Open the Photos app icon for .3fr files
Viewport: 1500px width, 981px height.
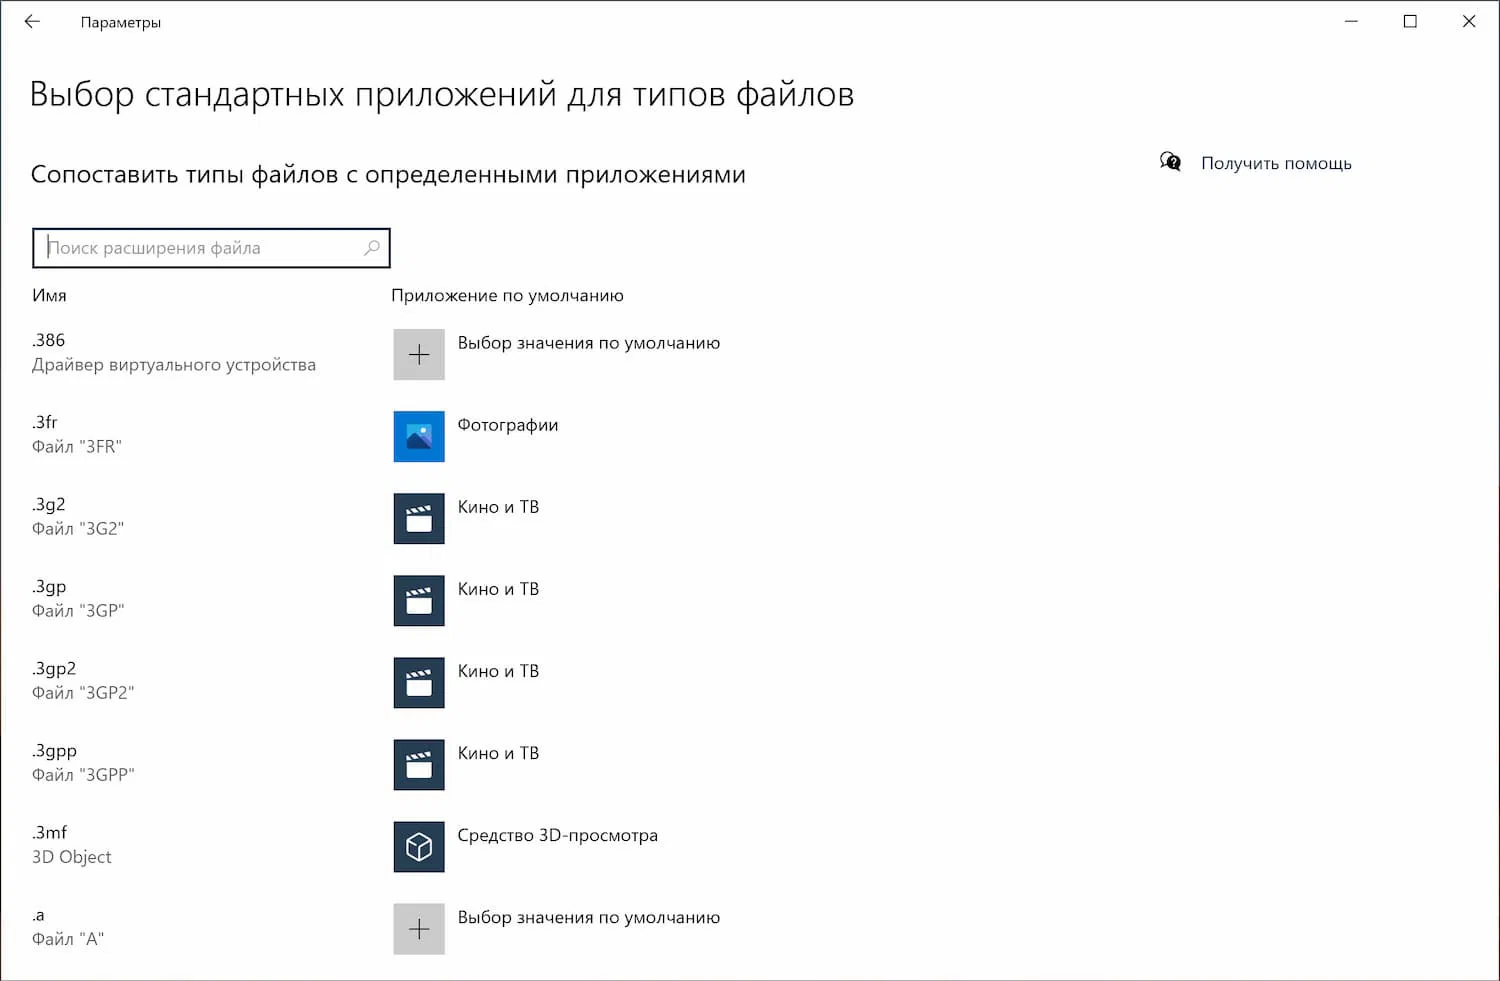tap(418, 437)
